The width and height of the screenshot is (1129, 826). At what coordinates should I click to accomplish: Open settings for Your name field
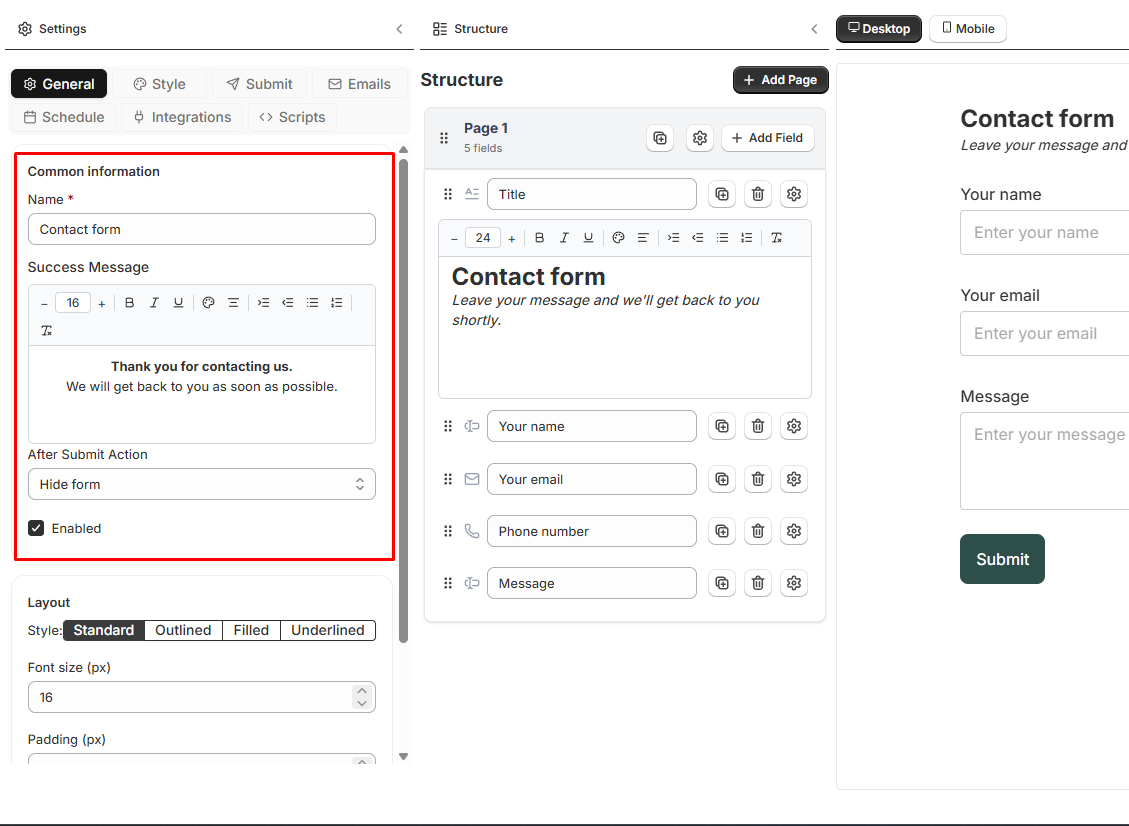(794, 426)
